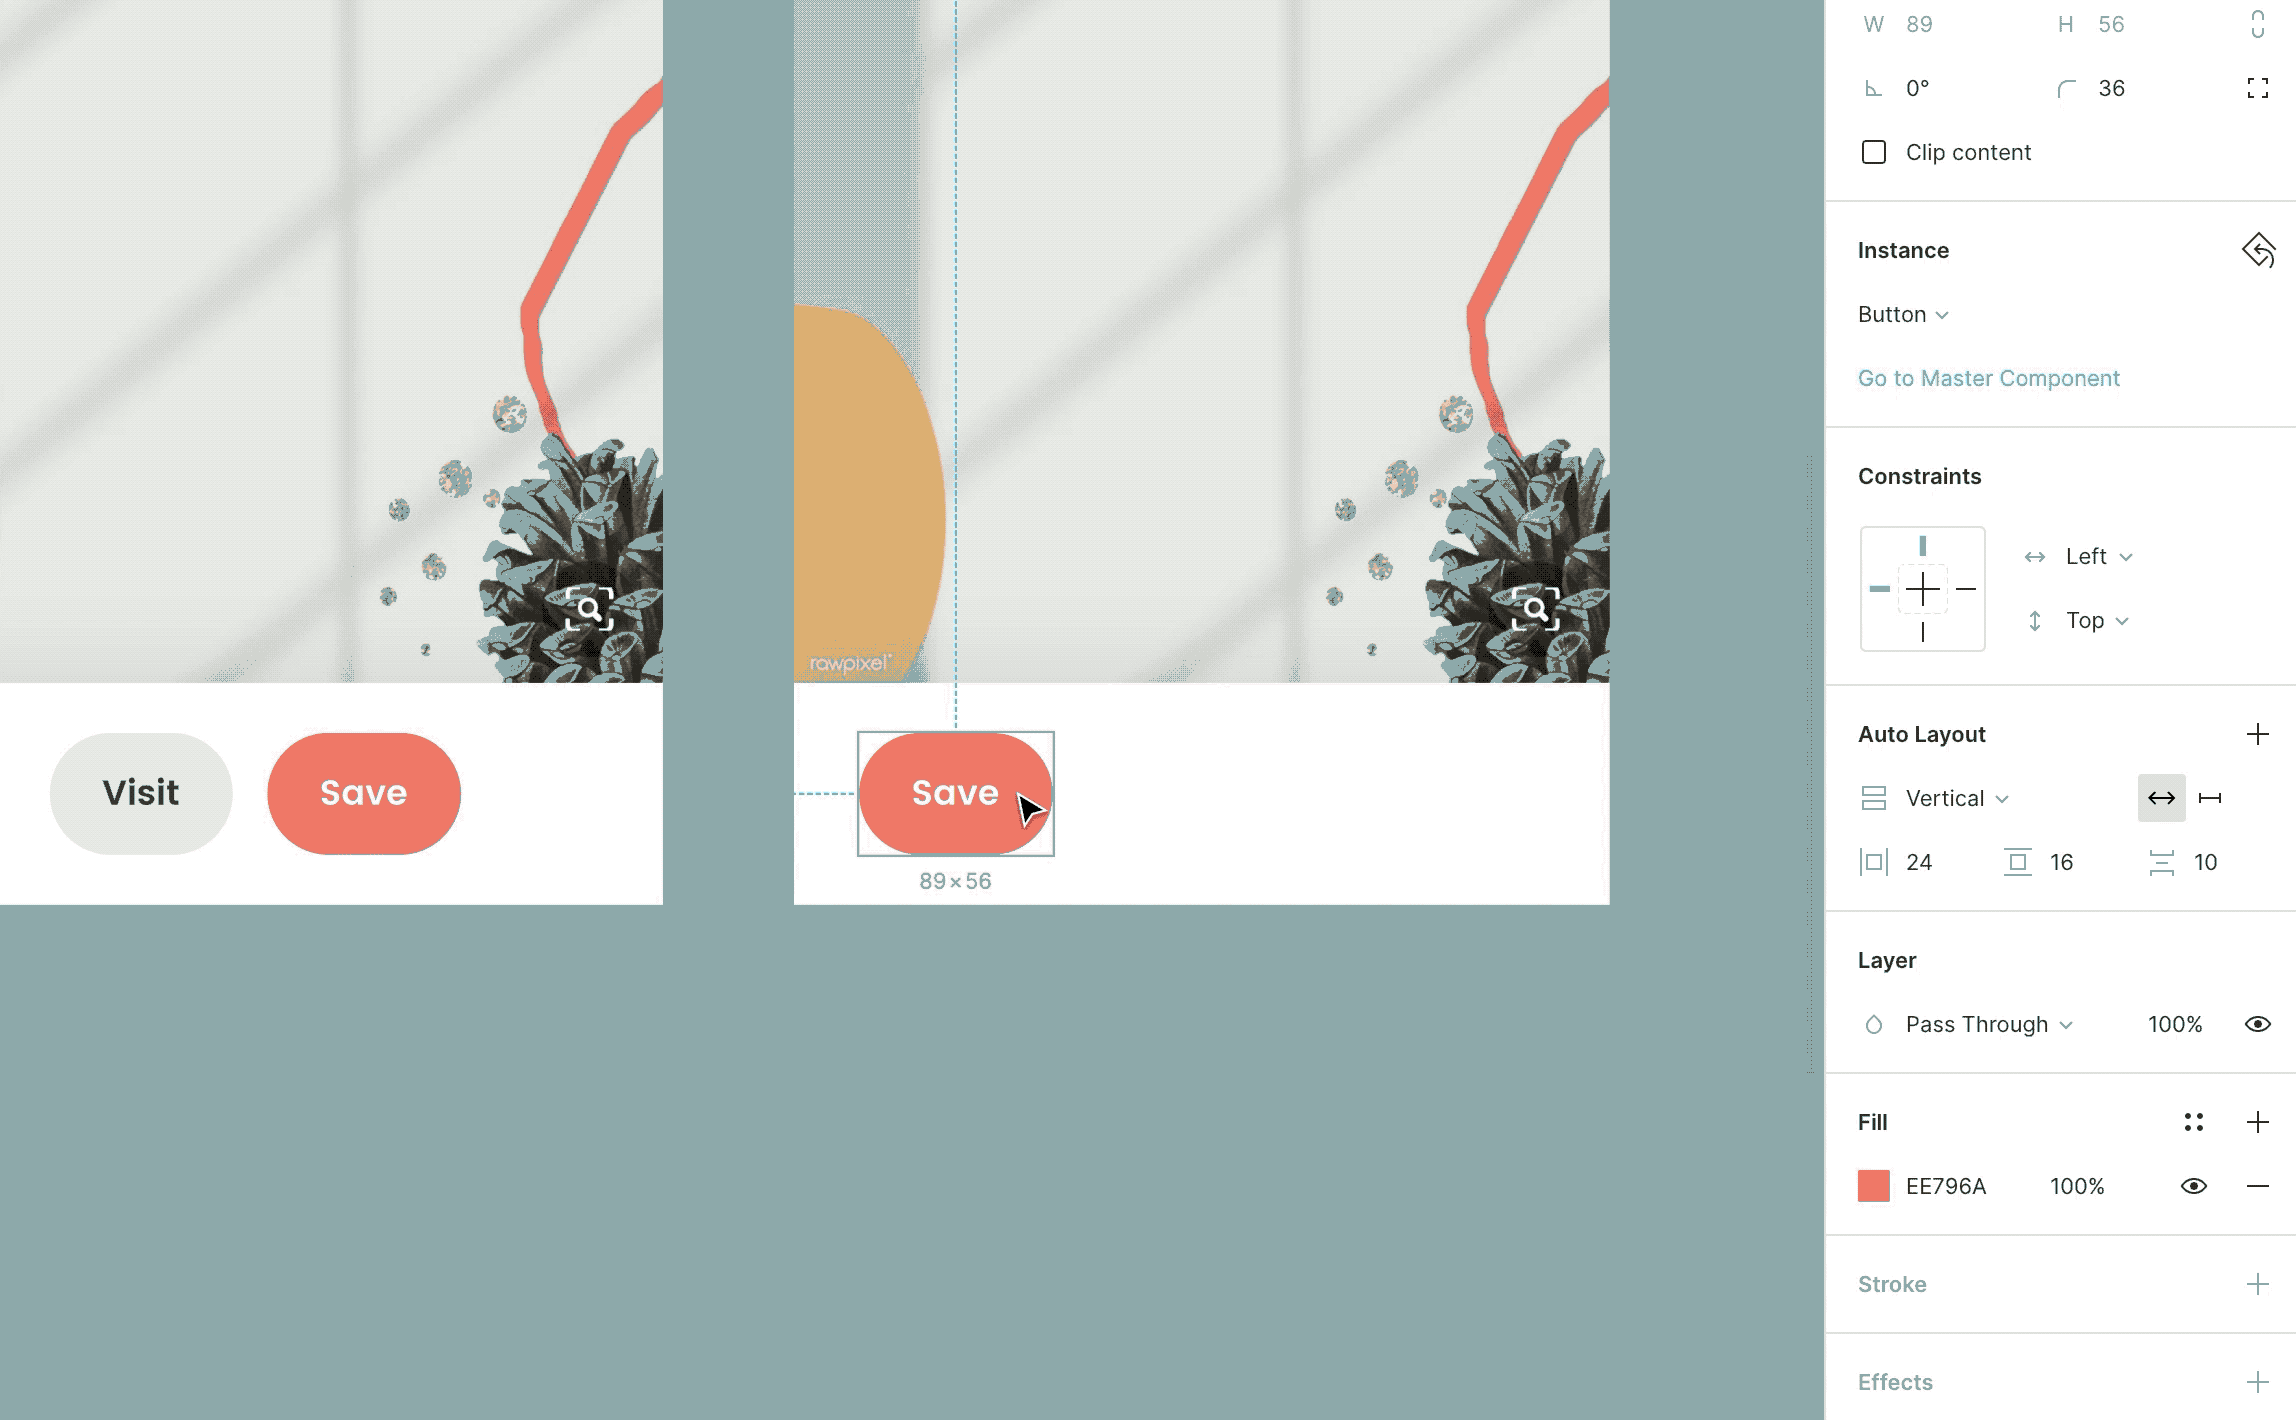Viewport: 2296px width, 1420px height.
Task: Click the detach instance icon
Action: coord(2260,249)
